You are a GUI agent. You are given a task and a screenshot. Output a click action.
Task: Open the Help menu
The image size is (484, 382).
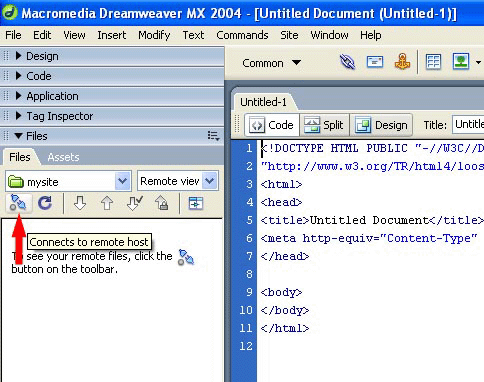[x=371, y=35]
